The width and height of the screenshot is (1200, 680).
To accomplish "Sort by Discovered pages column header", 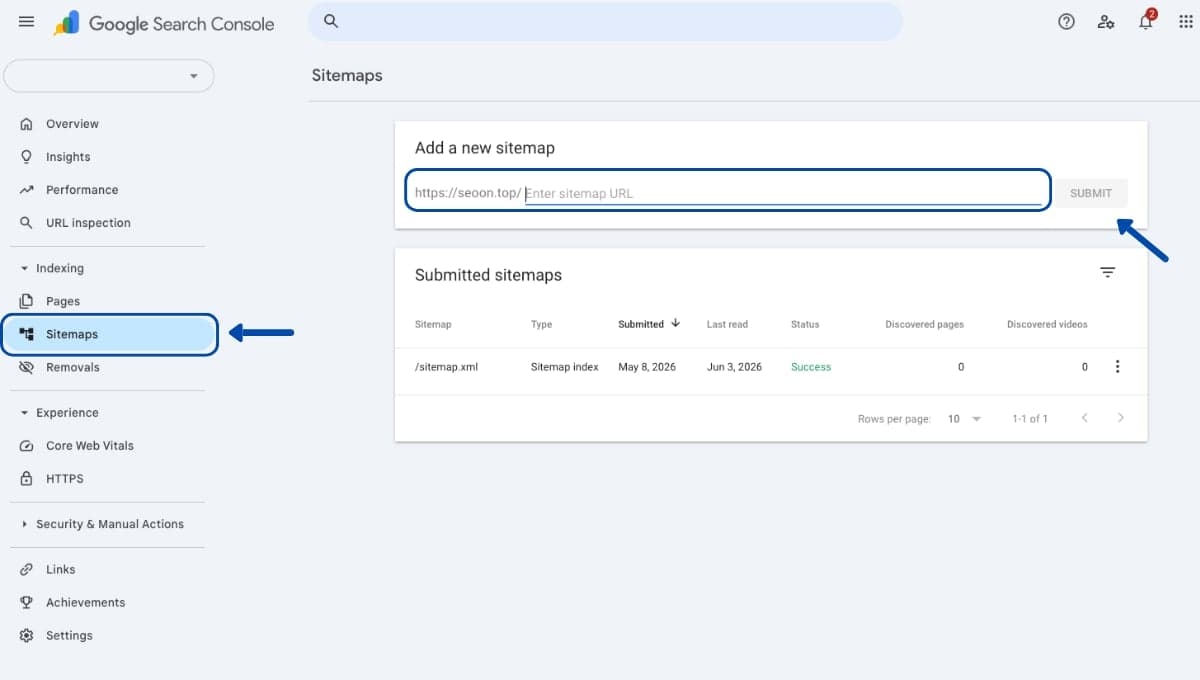I will [924, 324].
